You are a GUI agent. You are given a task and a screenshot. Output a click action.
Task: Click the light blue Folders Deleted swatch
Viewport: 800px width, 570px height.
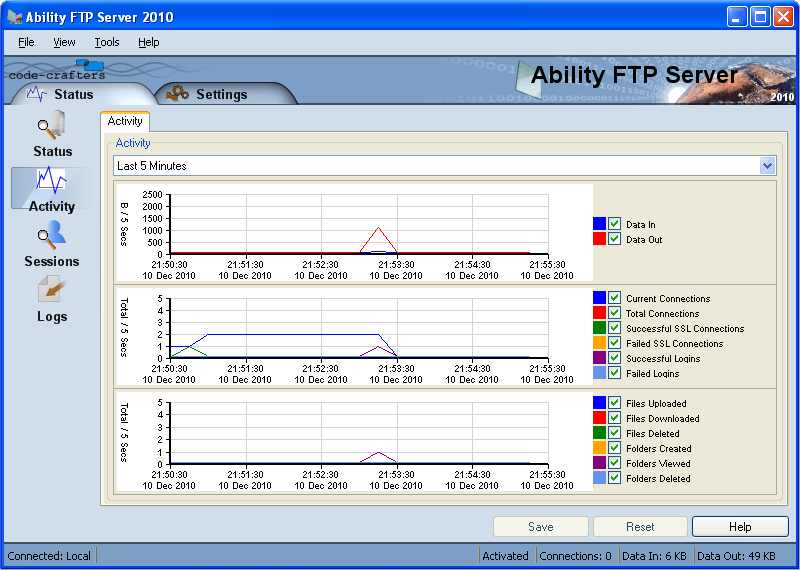[x=599, y=478]
